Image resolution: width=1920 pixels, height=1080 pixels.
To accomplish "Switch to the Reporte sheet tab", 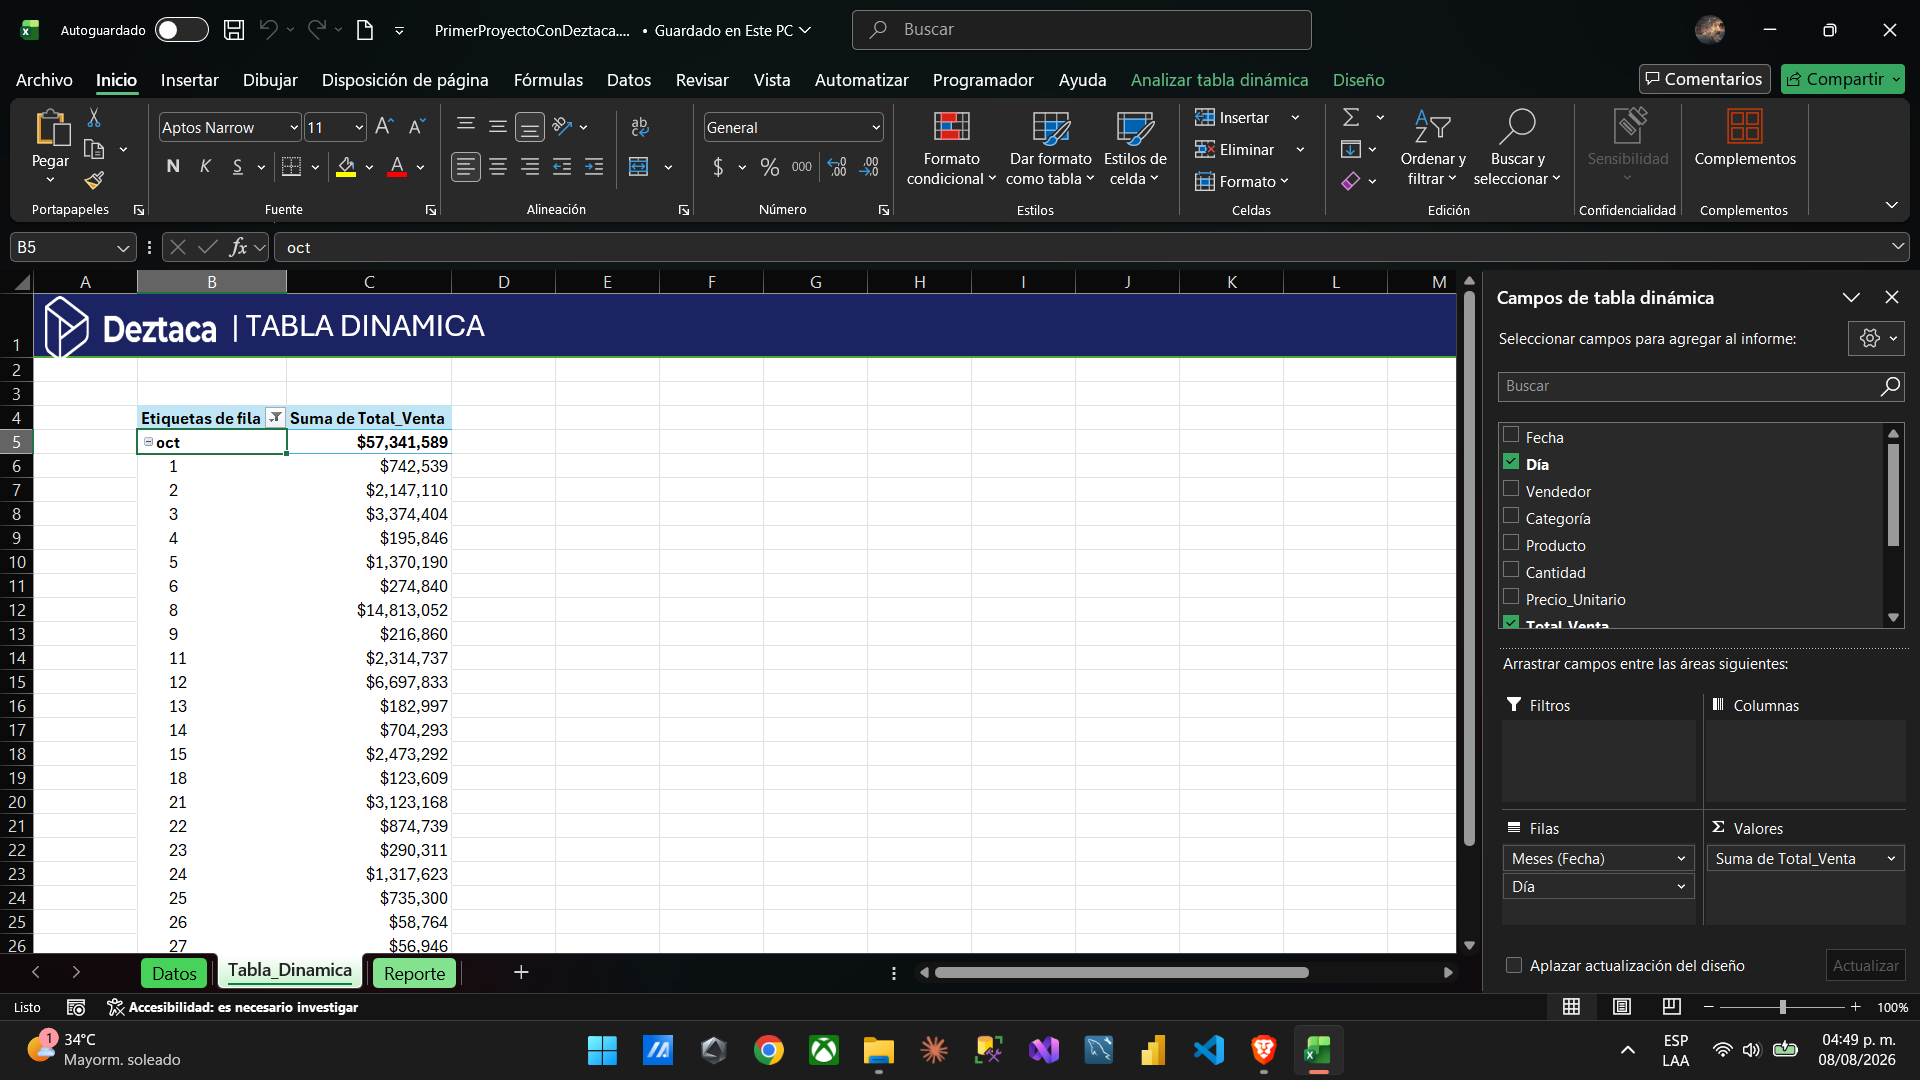I will pyautogui.click(x=414, y=973).
